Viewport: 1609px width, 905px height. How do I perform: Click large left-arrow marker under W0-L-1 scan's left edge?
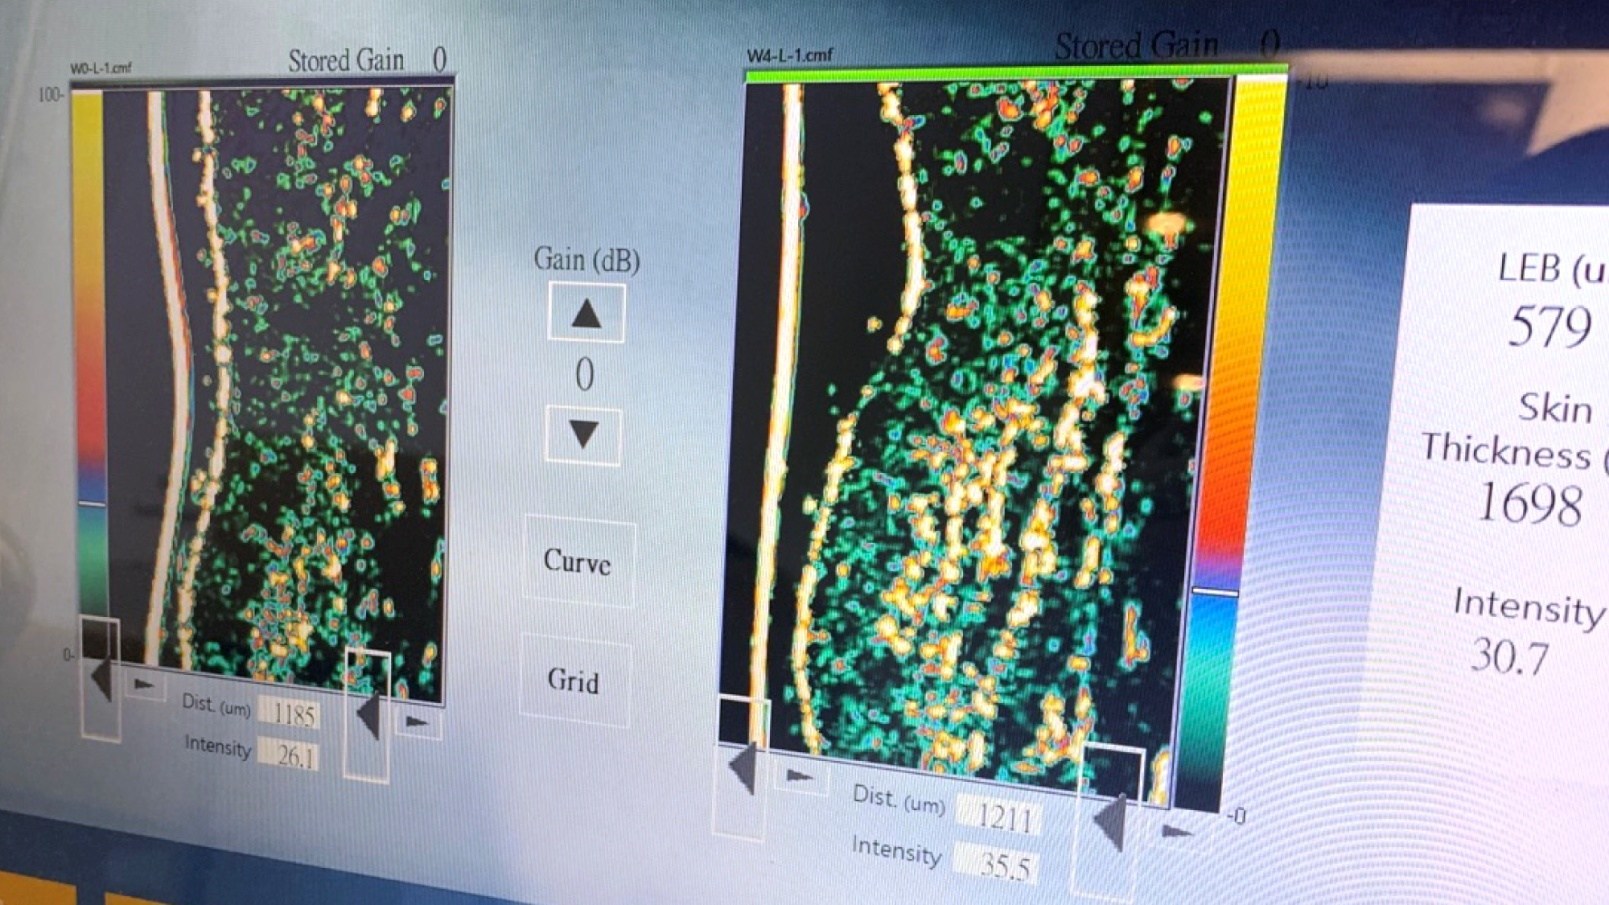100,678
